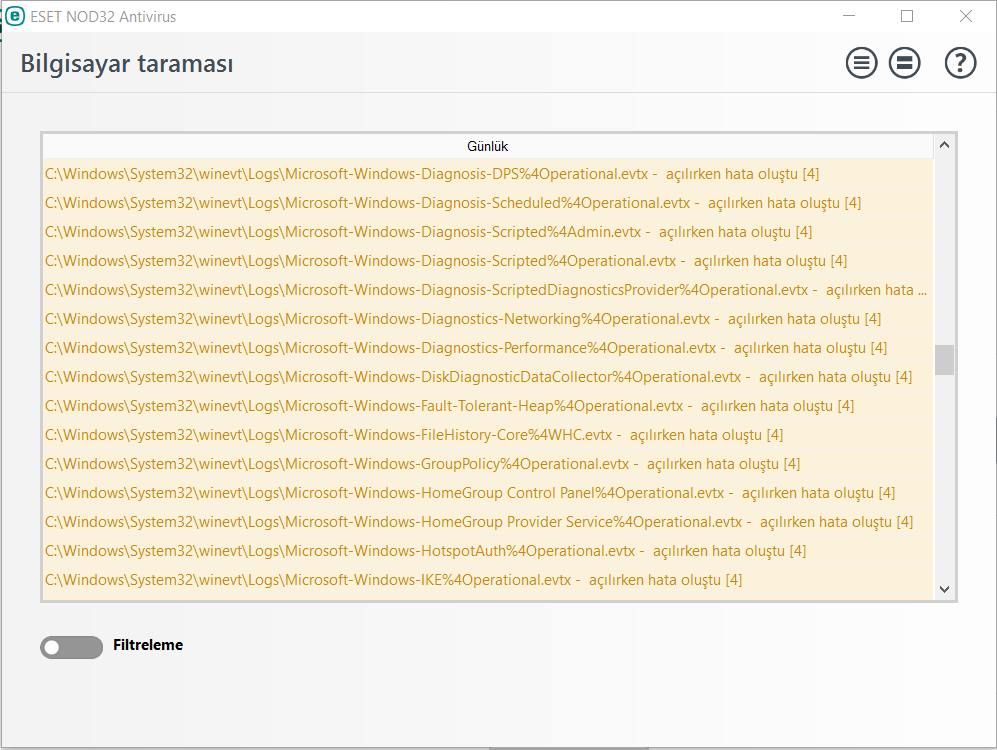Maximize the ESET NOD32 Antivirus window

click(x=907, y=16)
